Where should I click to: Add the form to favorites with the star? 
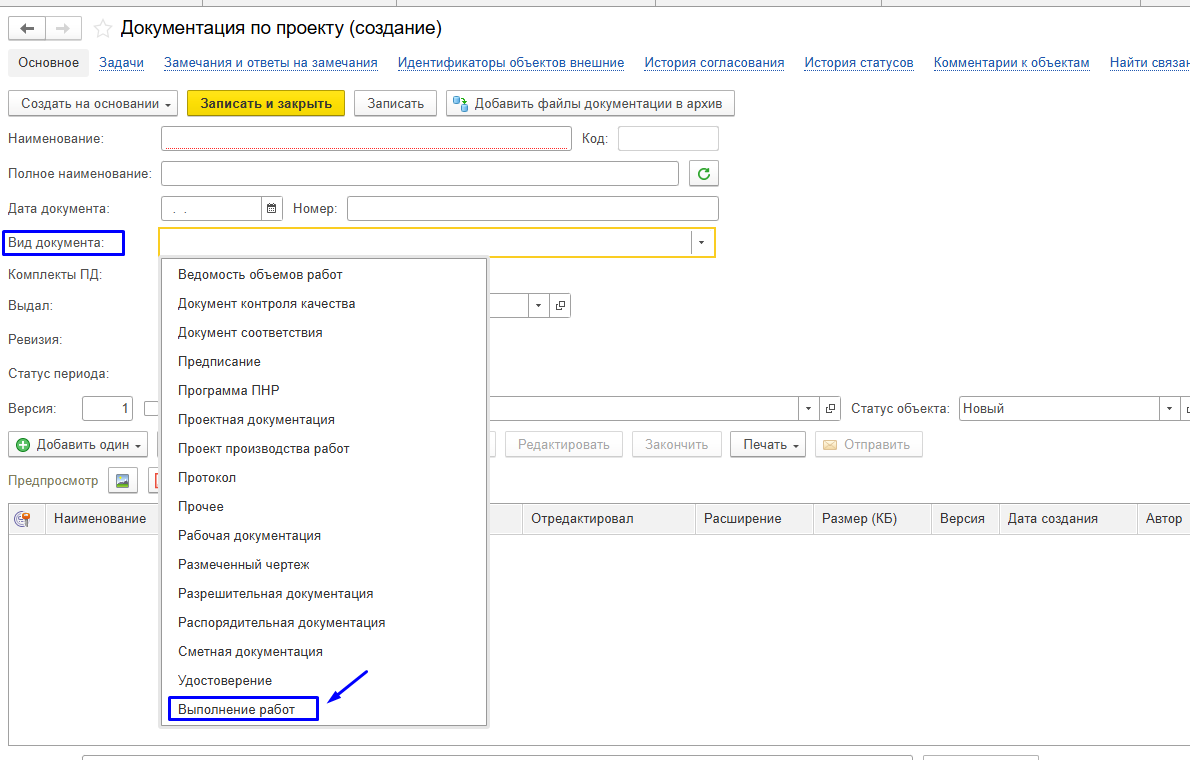102,28
